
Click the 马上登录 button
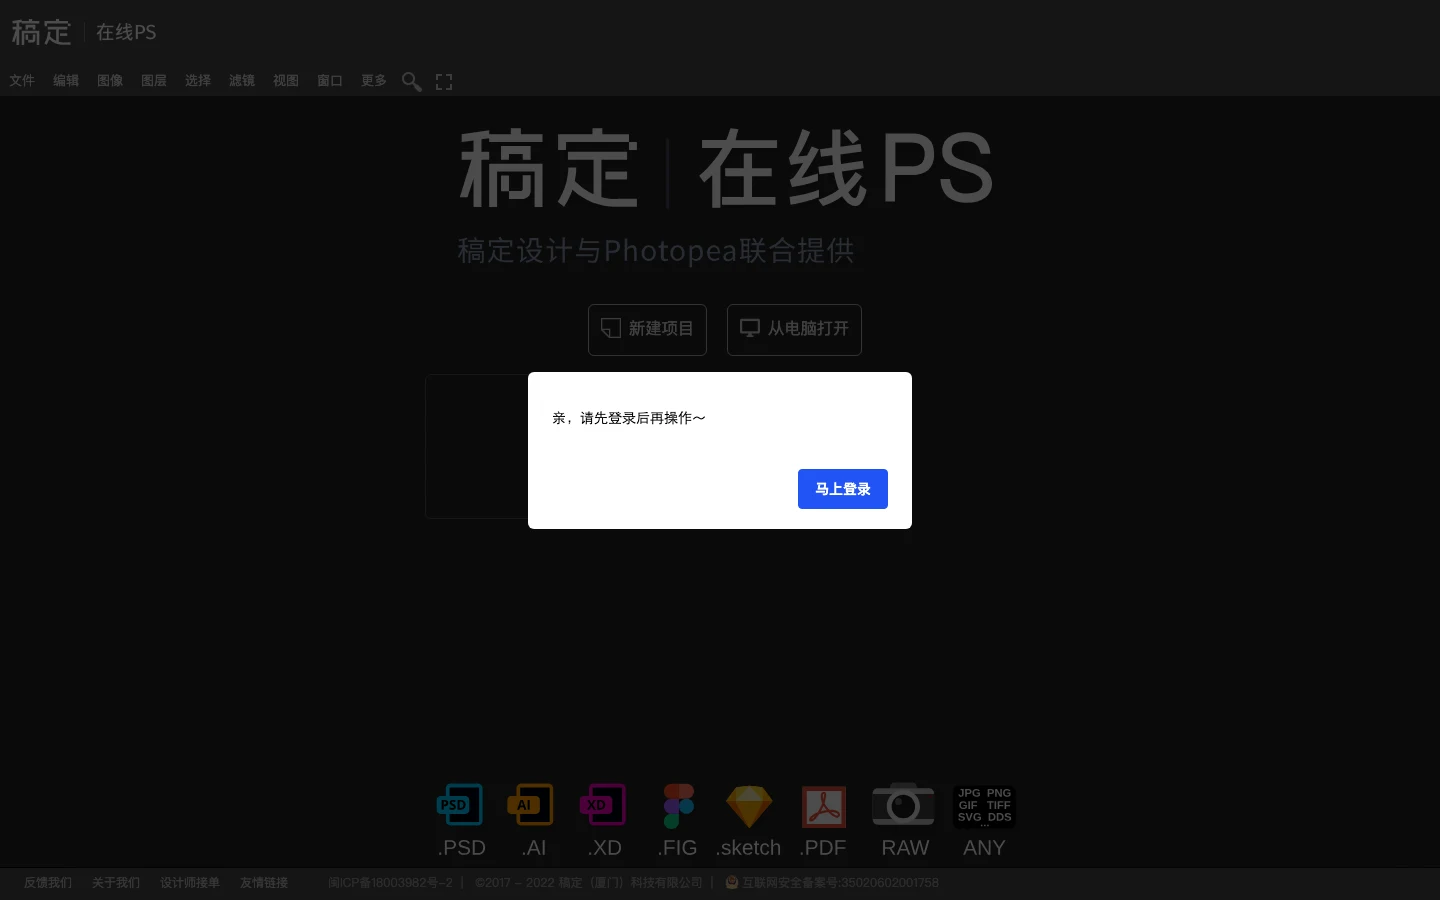842,489
